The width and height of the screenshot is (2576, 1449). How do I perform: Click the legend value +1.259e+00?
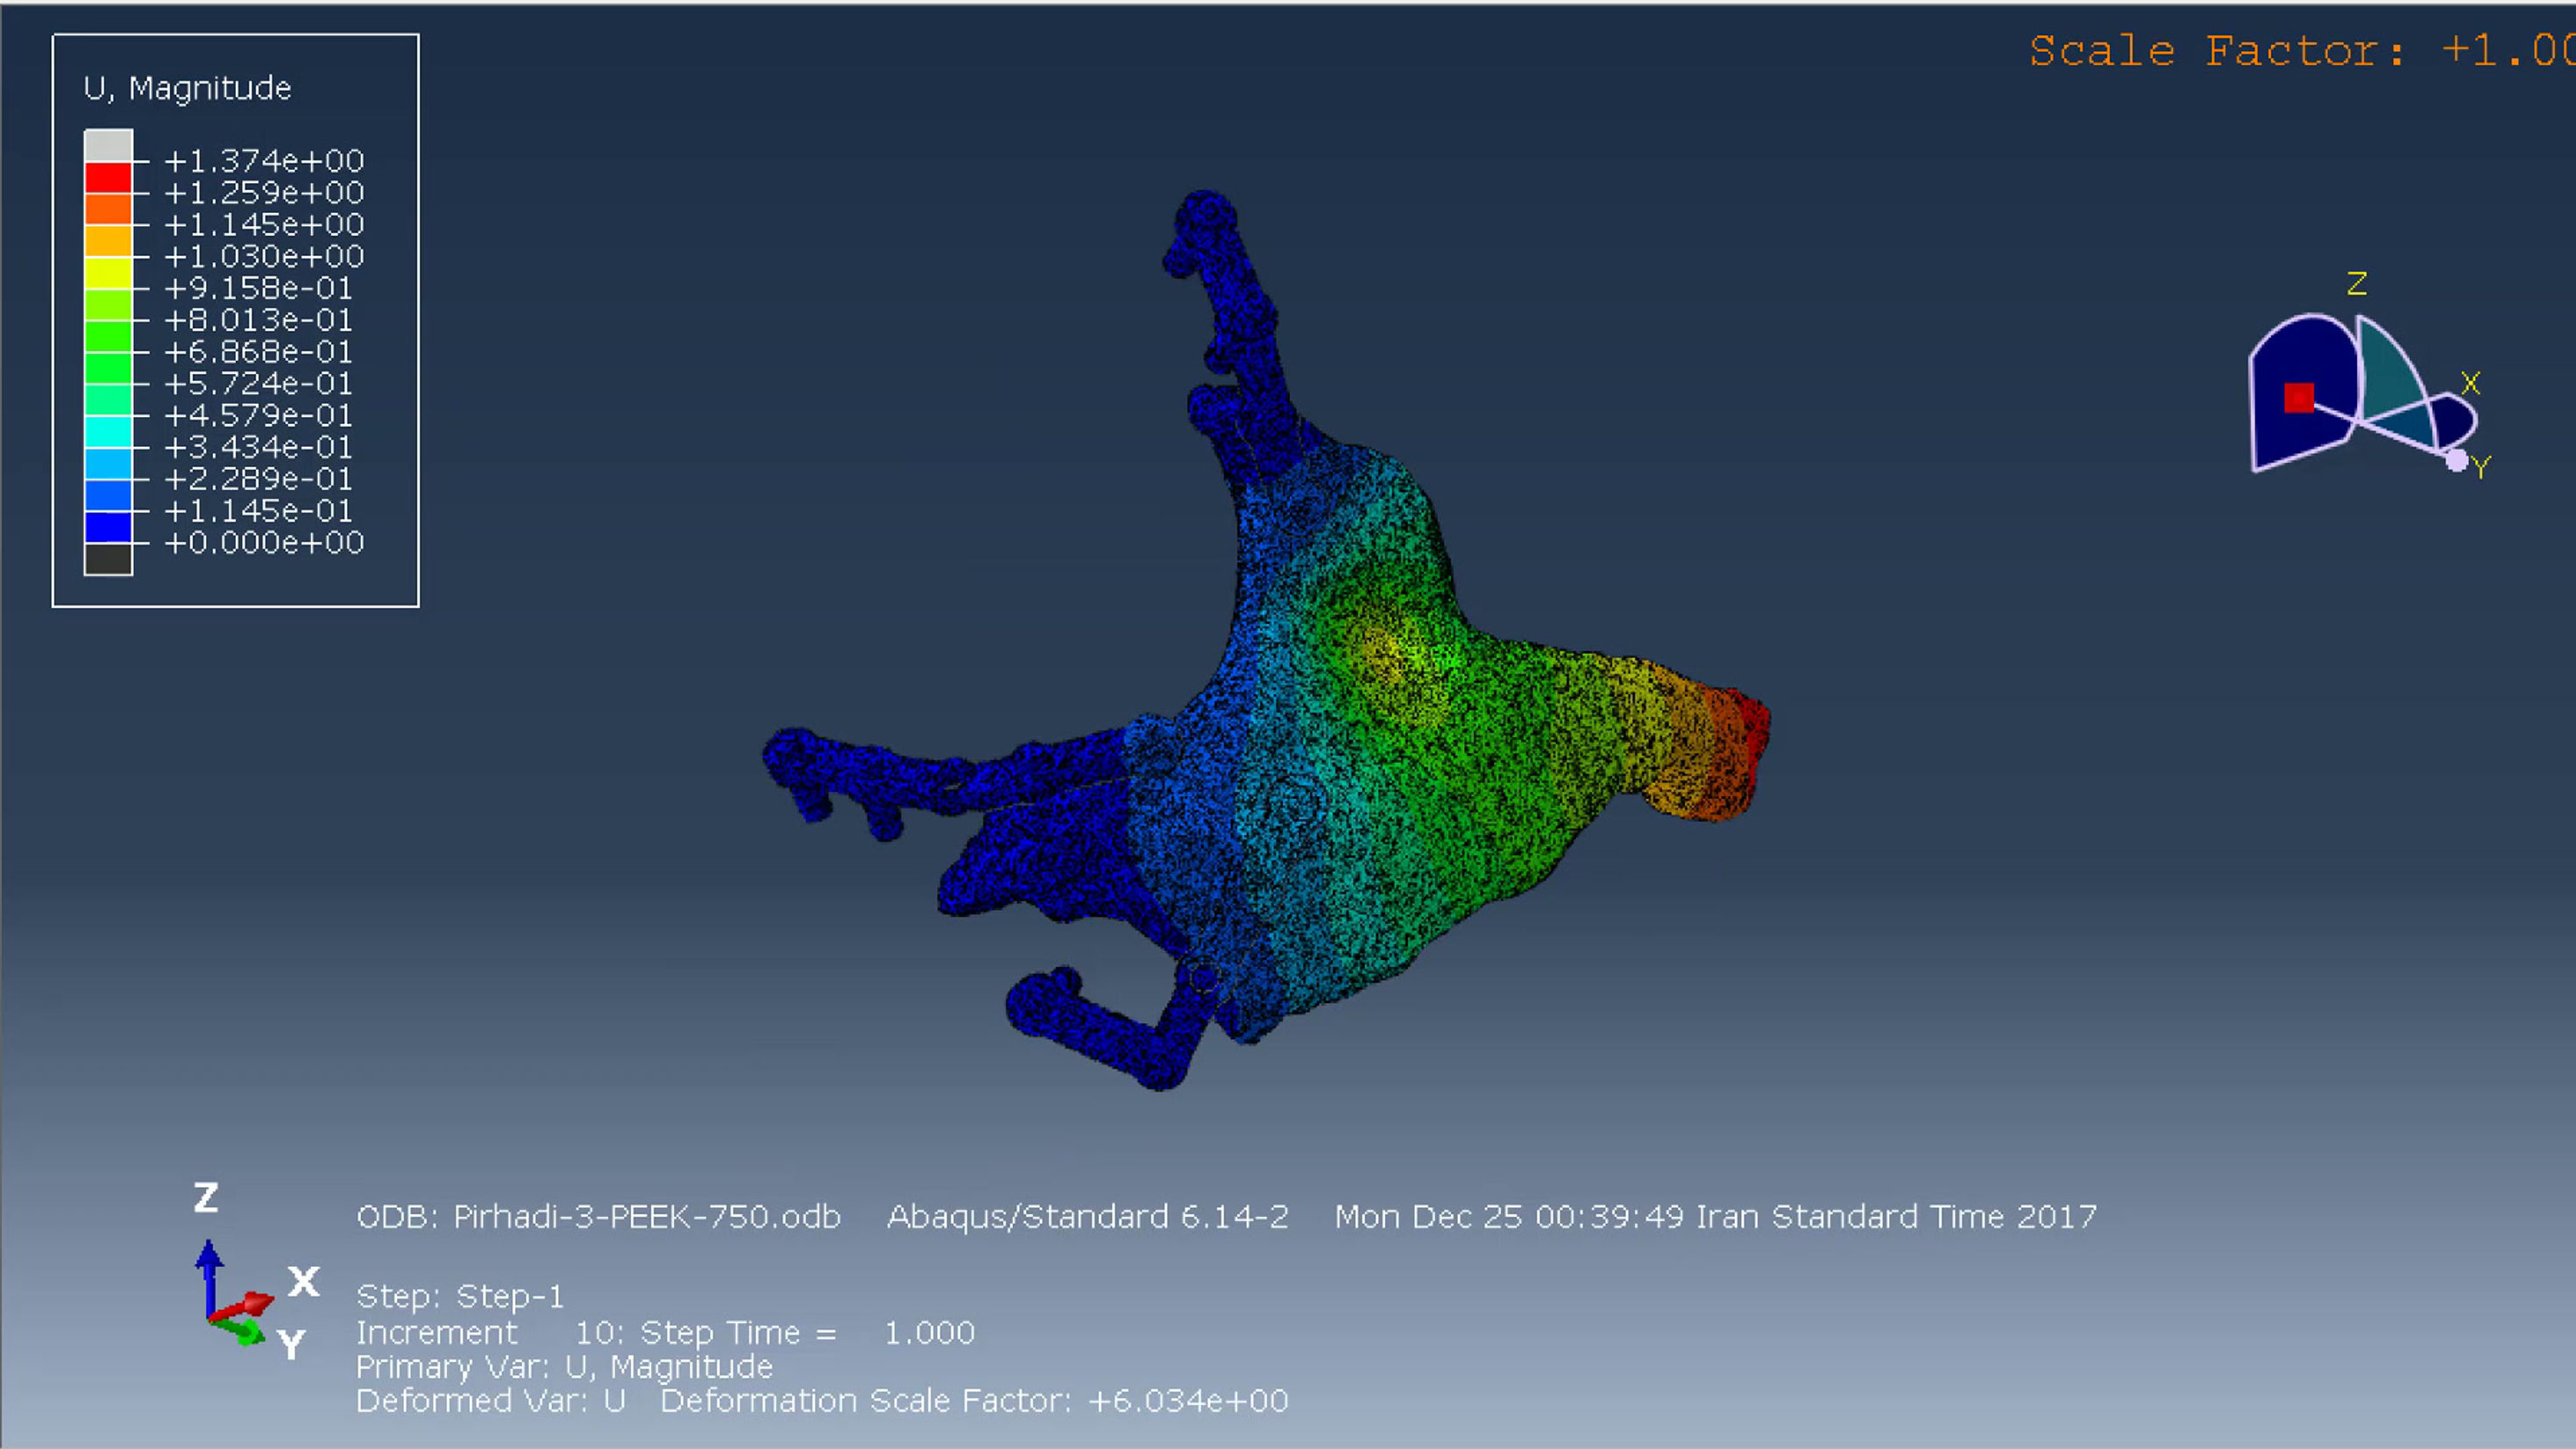pyautogui.click(x=264, y=192)
